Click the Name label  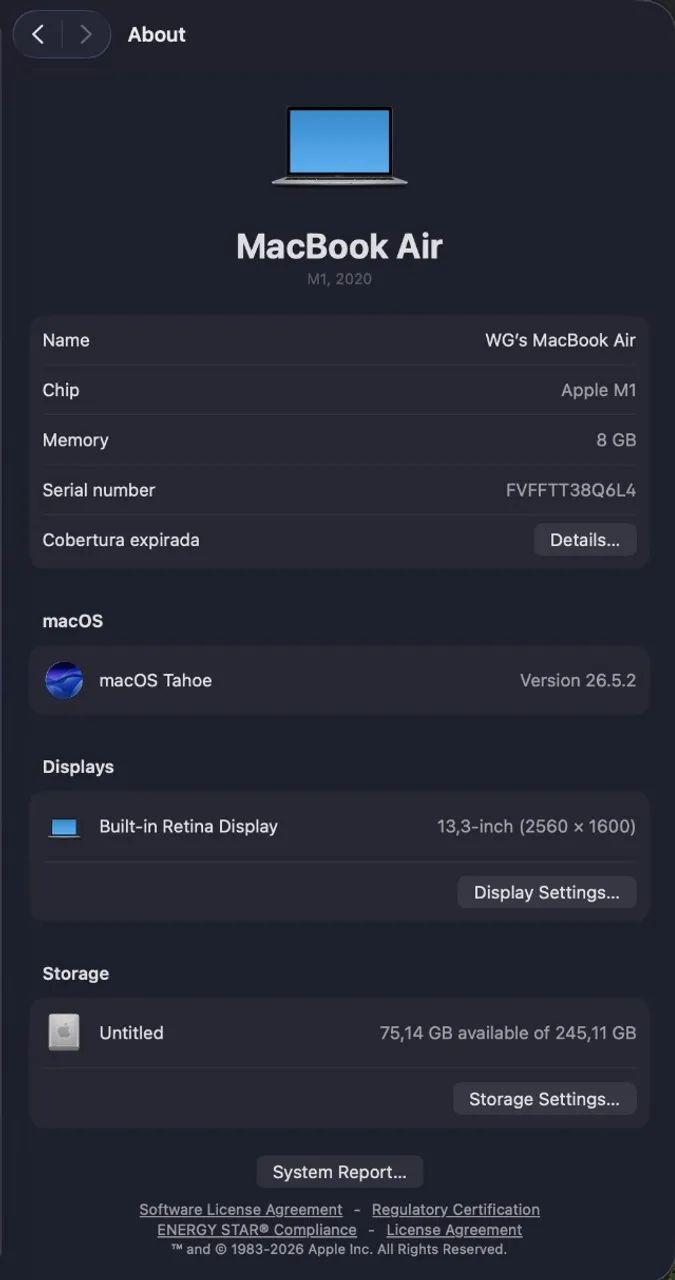[x=66, y=340]
